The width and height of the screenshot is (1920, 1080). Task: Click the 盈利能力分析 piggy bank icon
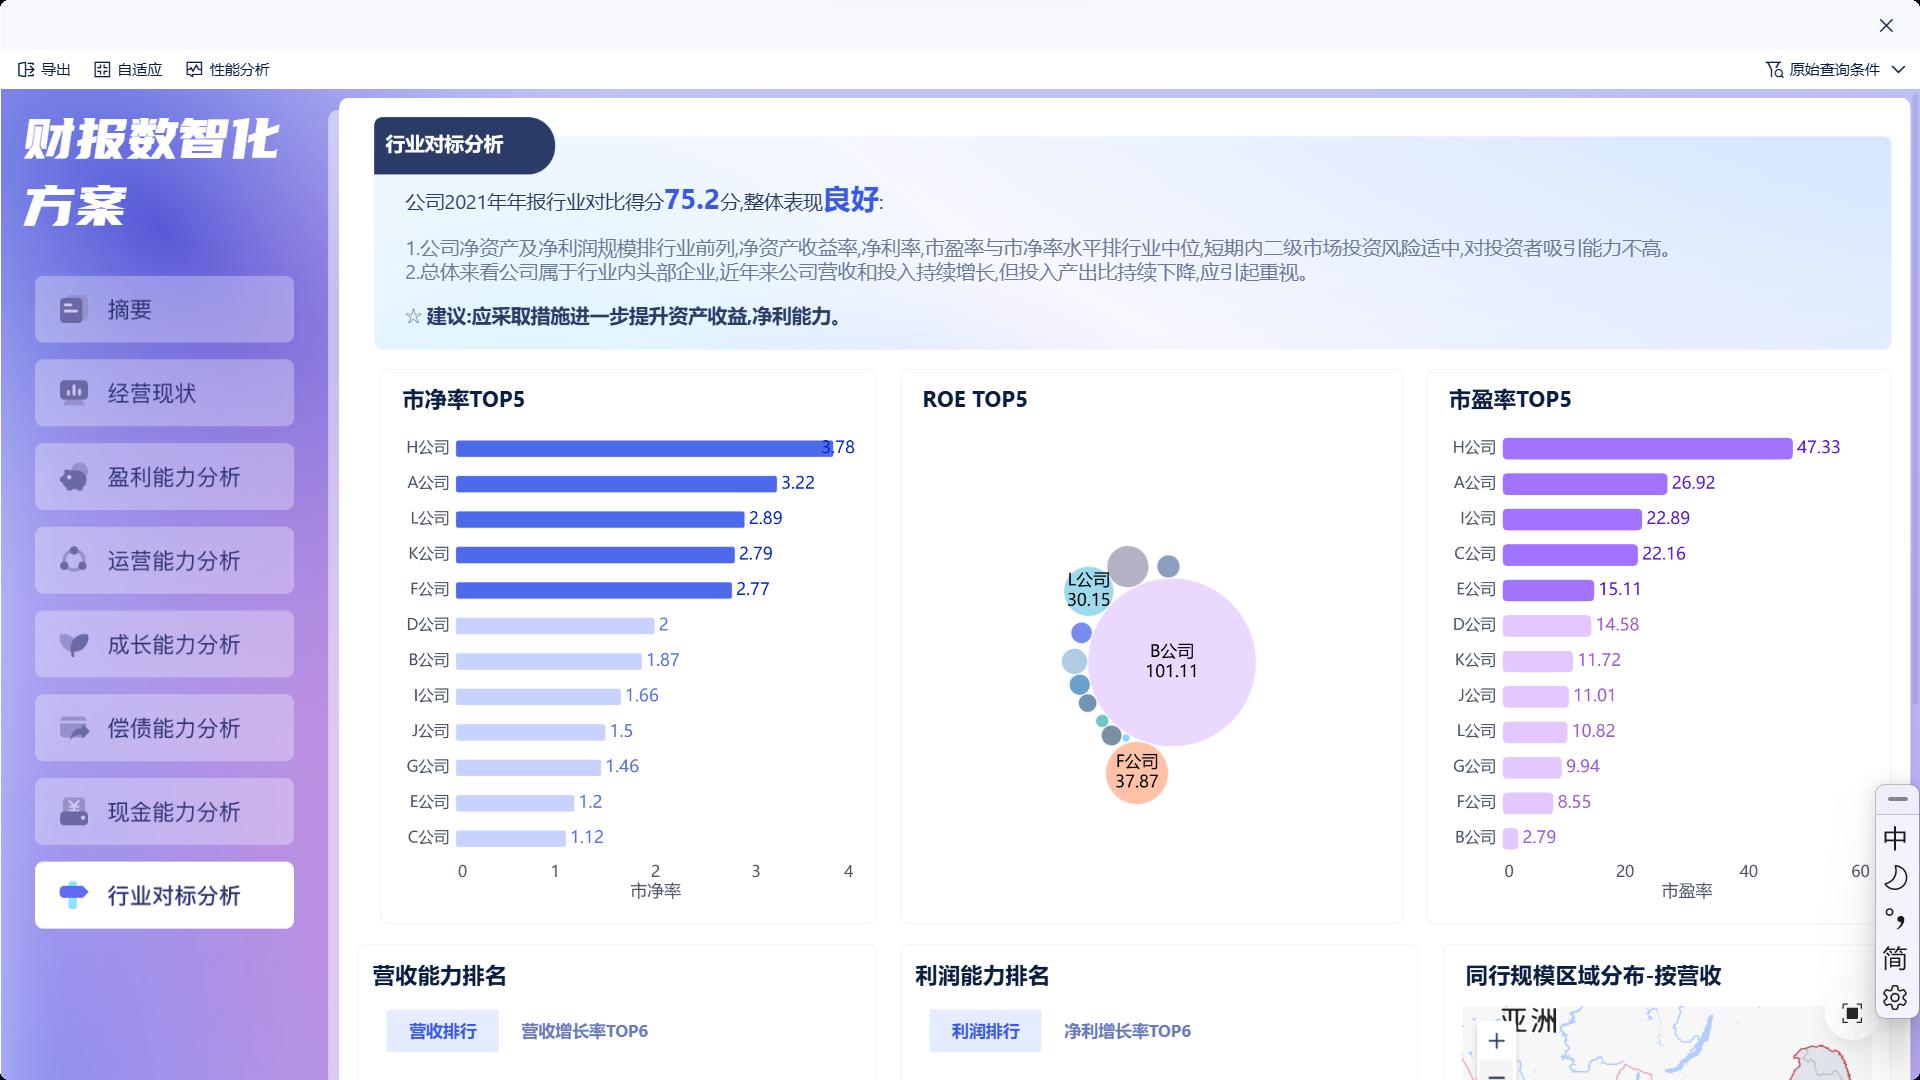pos(73,478)
